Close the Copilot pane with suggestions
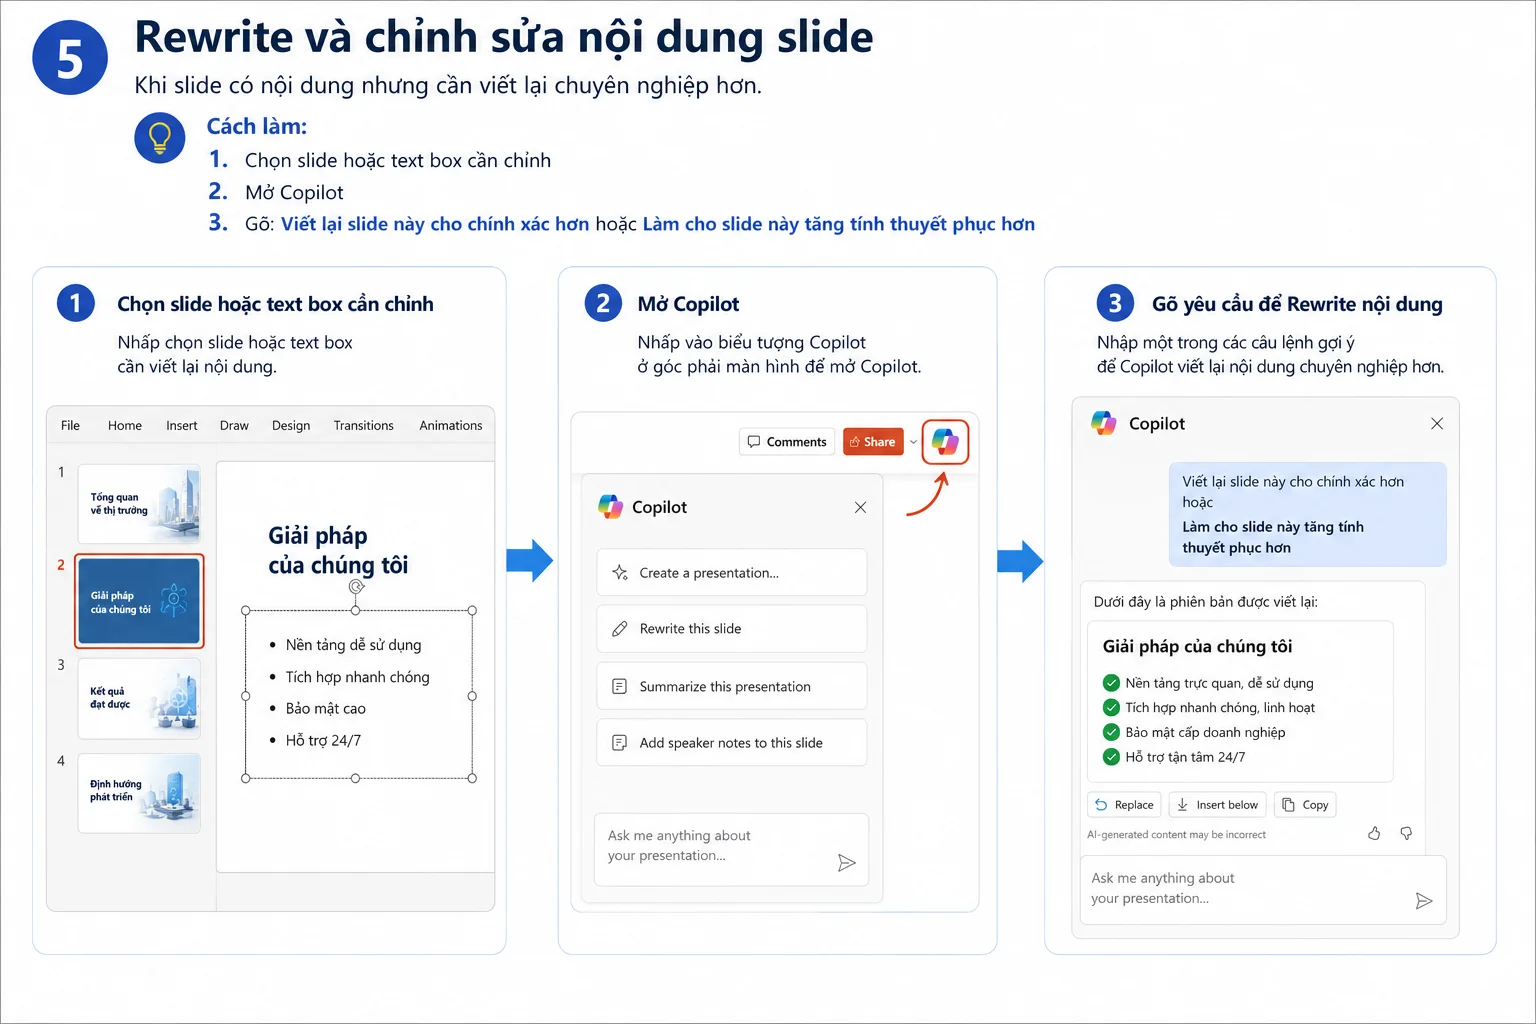The height and width of the screenshot is (1024, 1536). tap(860, 508)
